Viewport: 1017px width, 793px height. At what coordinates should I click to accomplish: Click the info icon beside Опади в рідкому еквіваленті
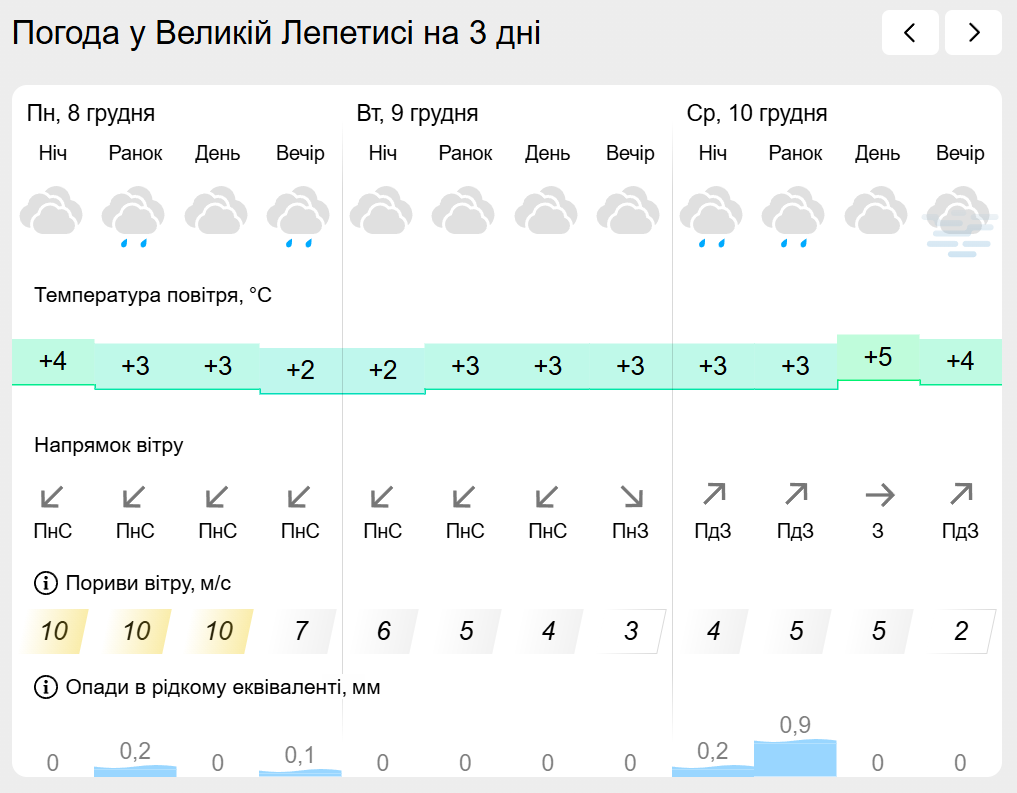pos(45,687)
